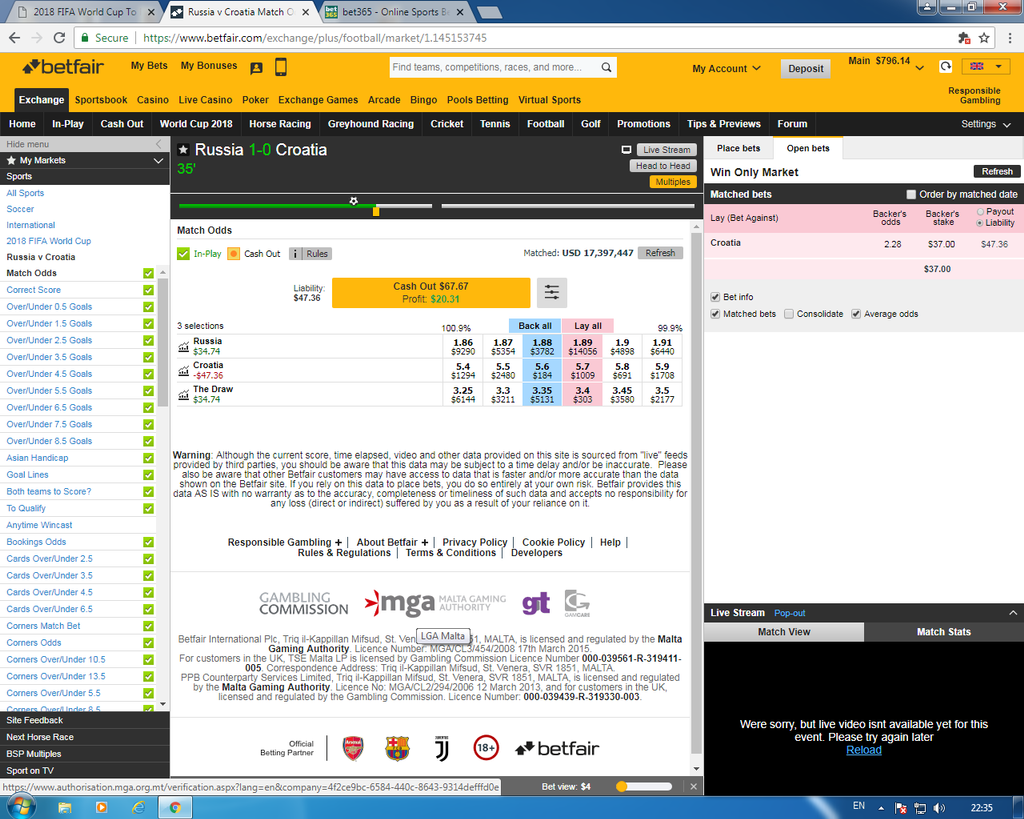Open the chart icon for The Draw
The height and width of the screenshot is (819, 1024).
click(184, 394)
